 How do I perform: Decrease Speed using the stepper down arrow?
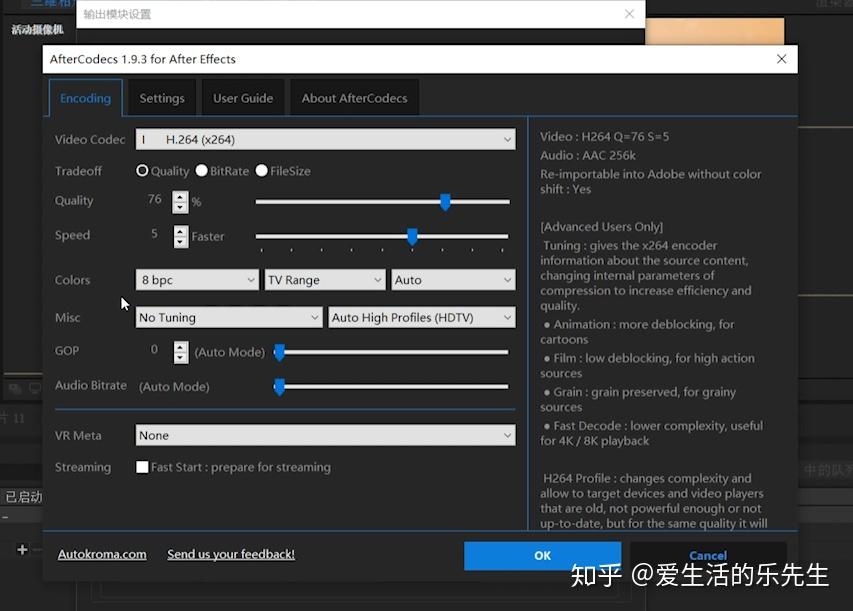180,241
